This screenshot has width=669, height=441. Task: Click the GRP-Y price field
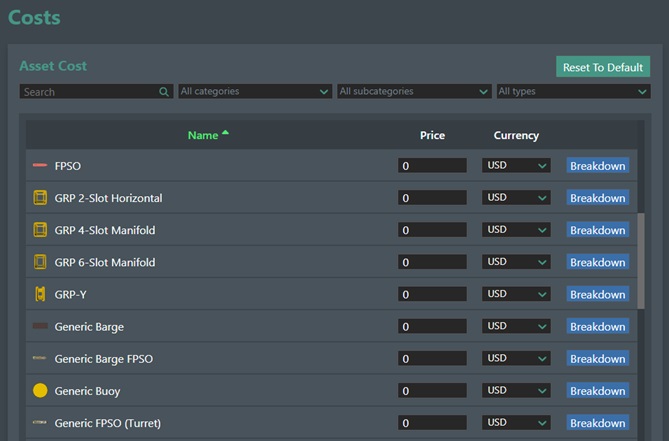pyautogui.click(x=432, y=294)
